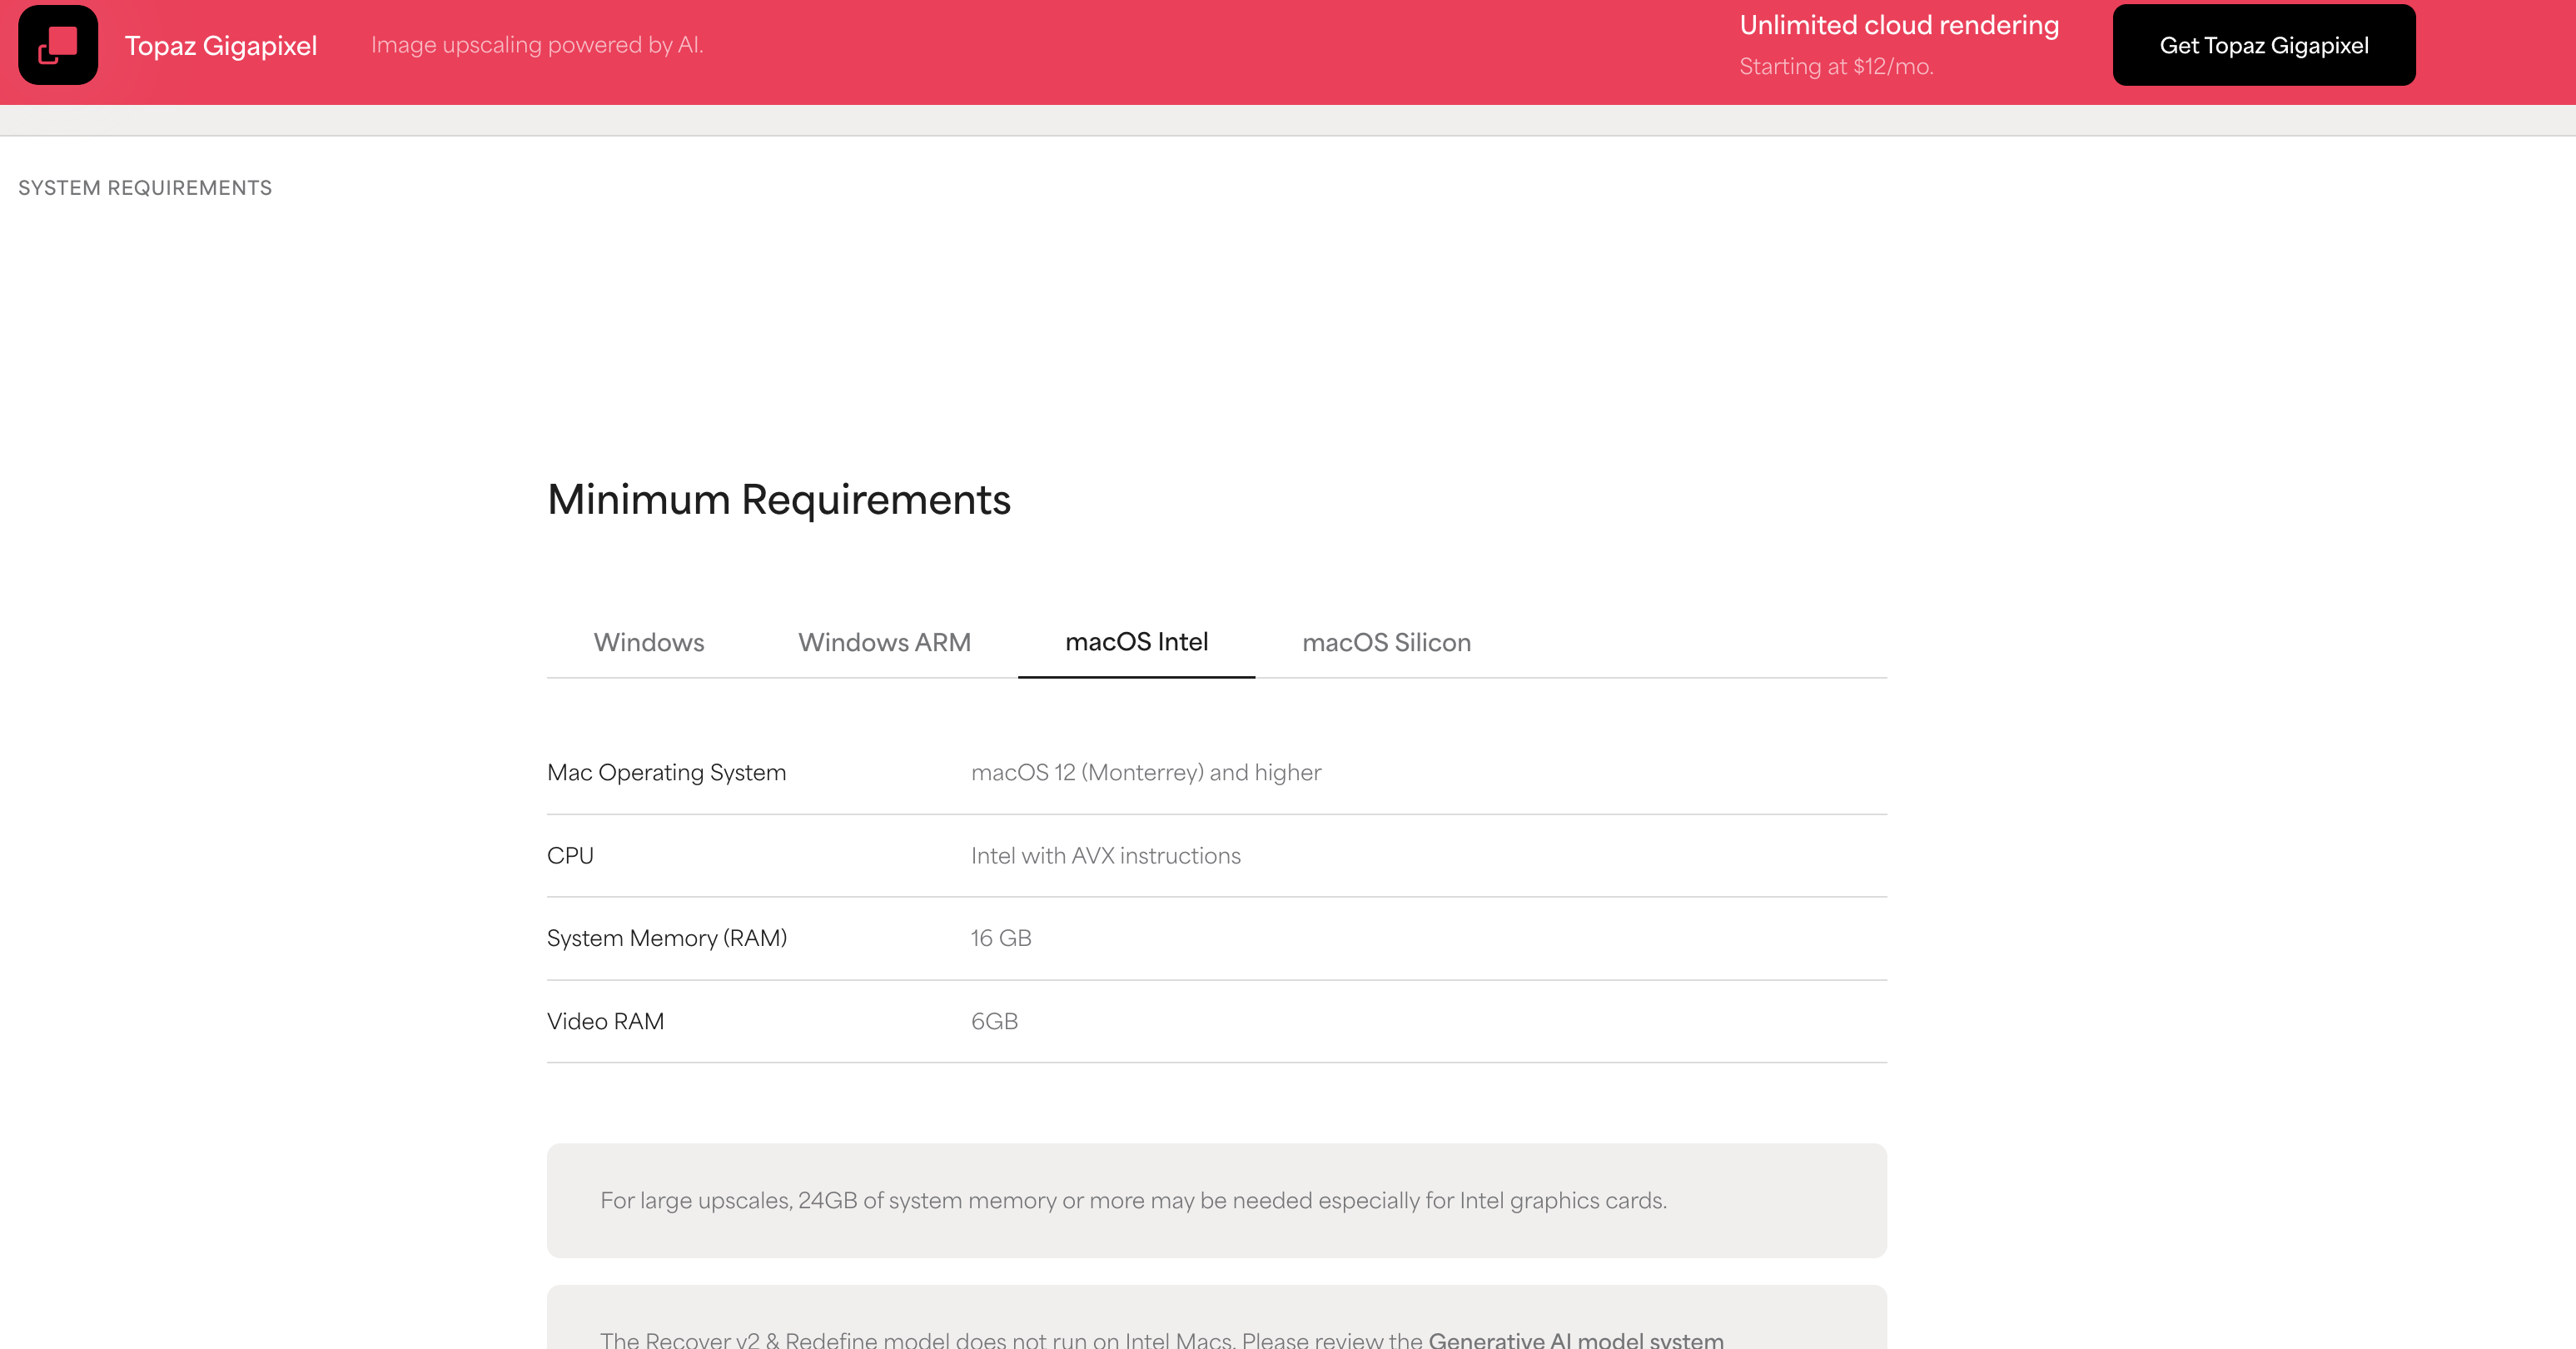Select the Mac Operating System row label
The height and width of the screenshot is (1349, 2576).
pos(666,772)
